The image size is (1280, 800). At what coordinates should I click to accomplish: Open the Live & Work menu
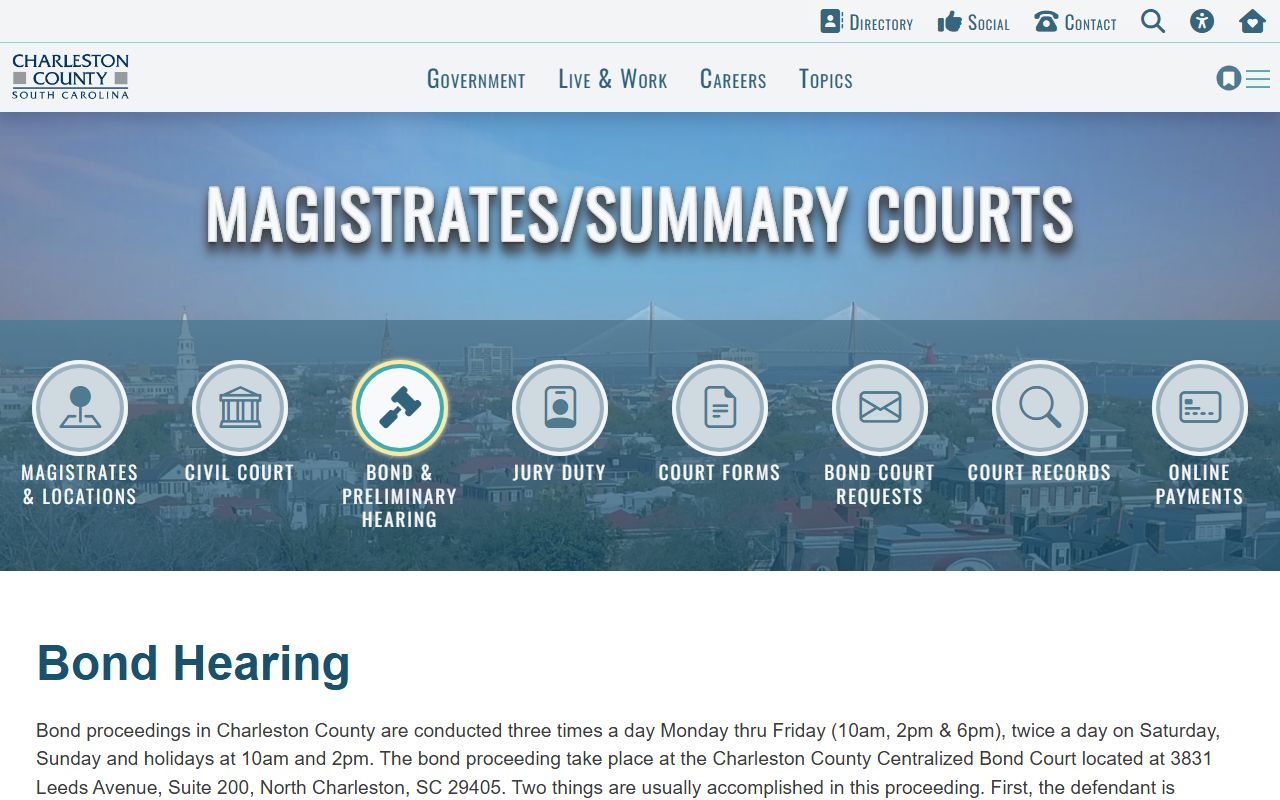tap(612, 80)
